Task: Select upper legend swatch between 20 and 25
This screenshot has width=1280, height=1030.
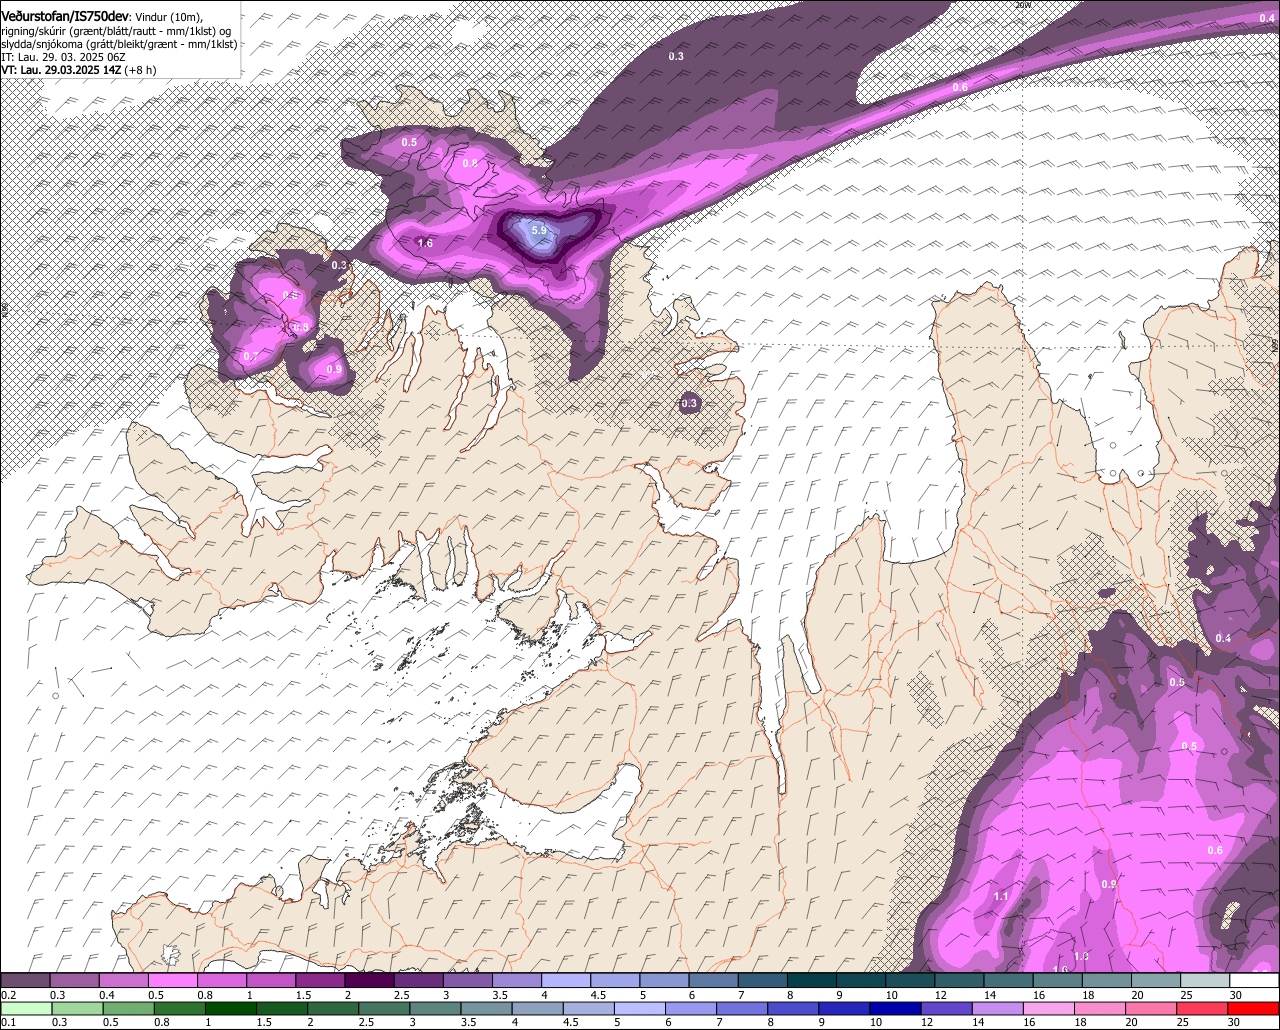Action: [x=1156, y=981]
